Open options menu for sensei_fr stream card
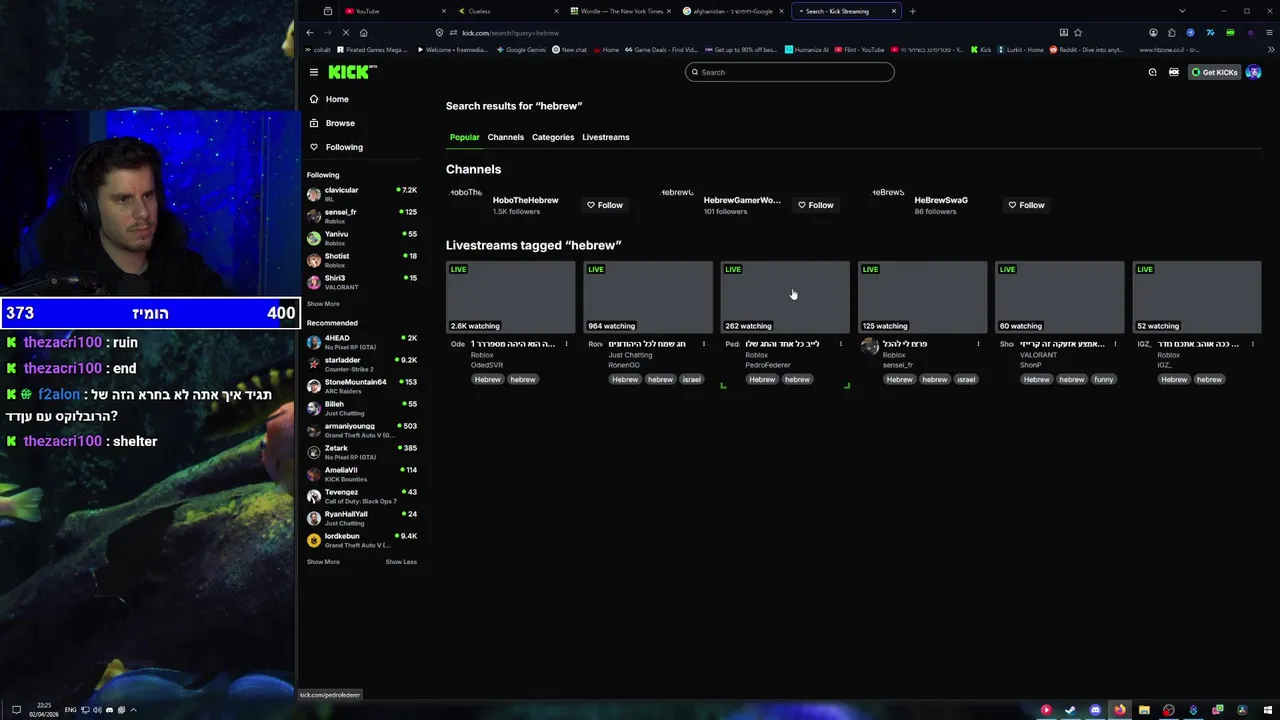The height and width of the screenshot is (720, 1280). (978, 344)
